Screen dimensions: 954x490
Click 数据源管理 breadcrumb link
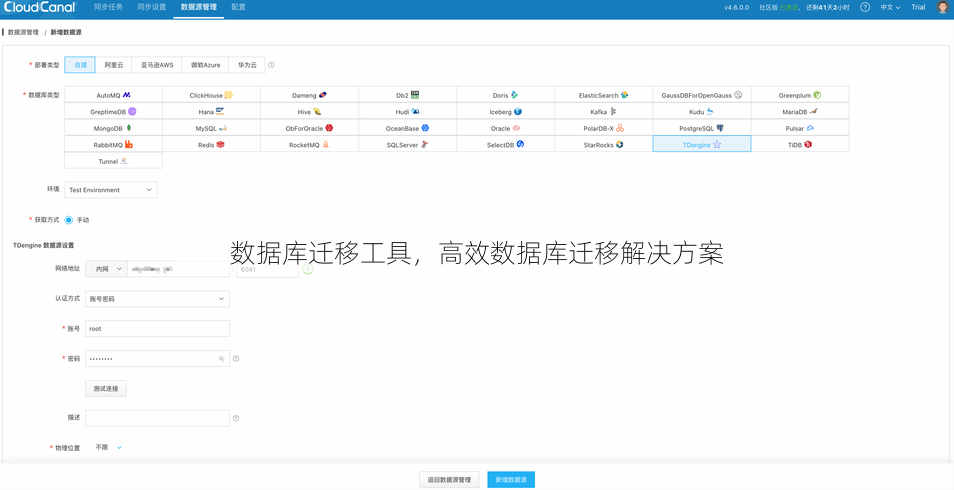(23, 32)
